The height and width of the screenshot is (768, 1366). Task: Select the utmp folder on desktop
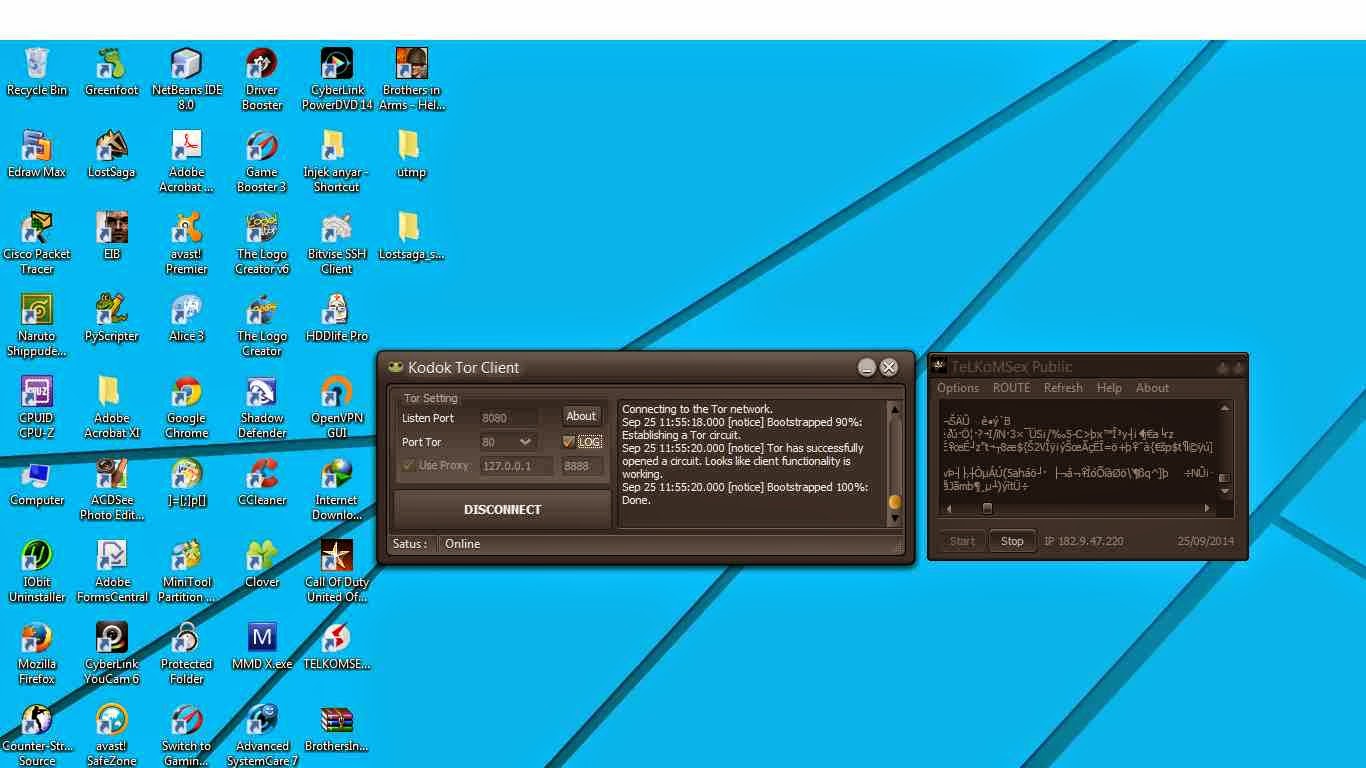pos(411,154)
